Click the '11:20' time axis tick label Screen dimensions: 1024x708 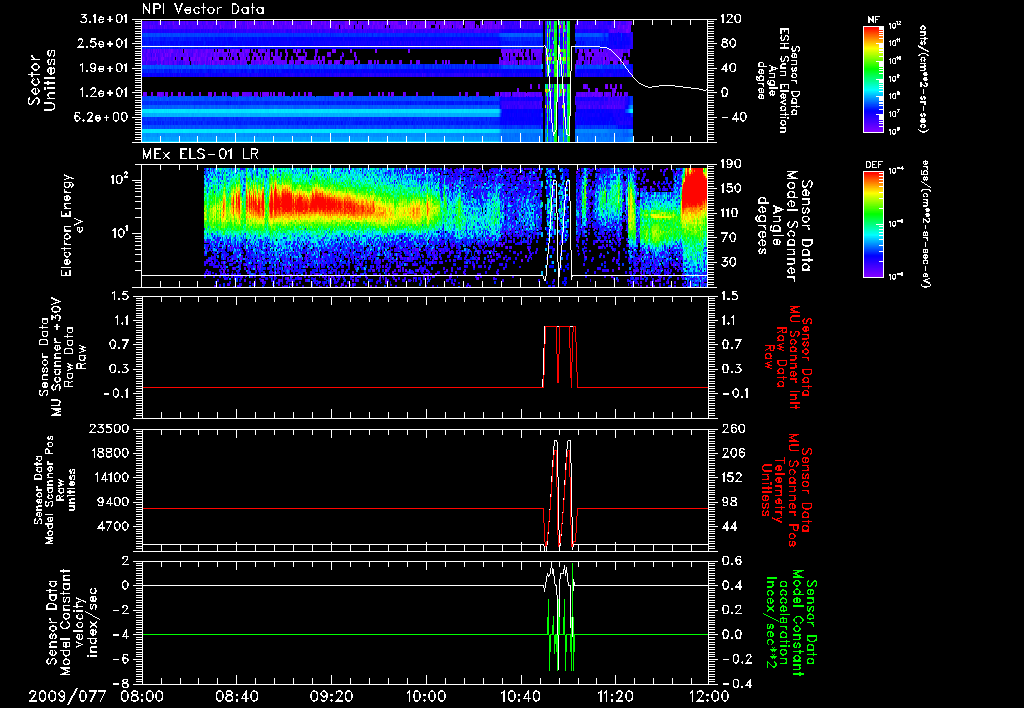[x=615, y=696]
